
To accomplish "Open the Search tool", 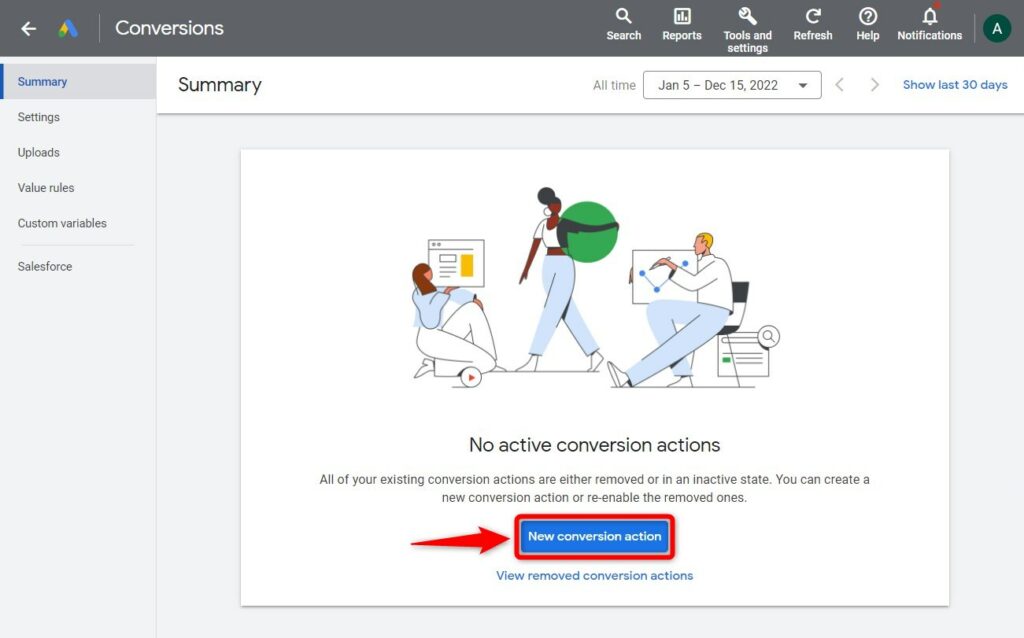I will [x=623, y=25].
